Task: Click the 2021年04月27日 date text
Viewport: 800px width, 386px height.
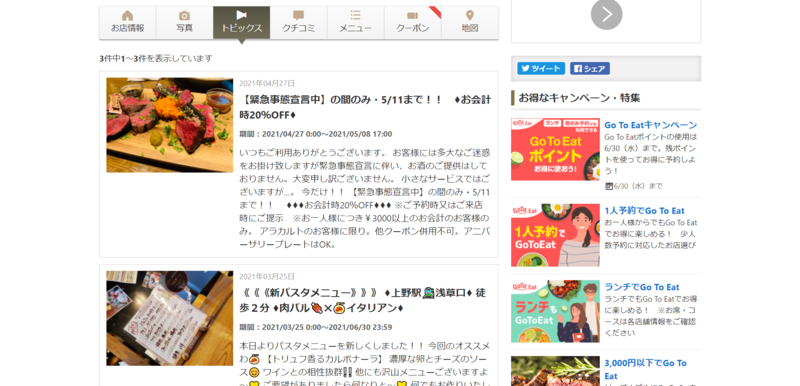Action: coord(267,83)
